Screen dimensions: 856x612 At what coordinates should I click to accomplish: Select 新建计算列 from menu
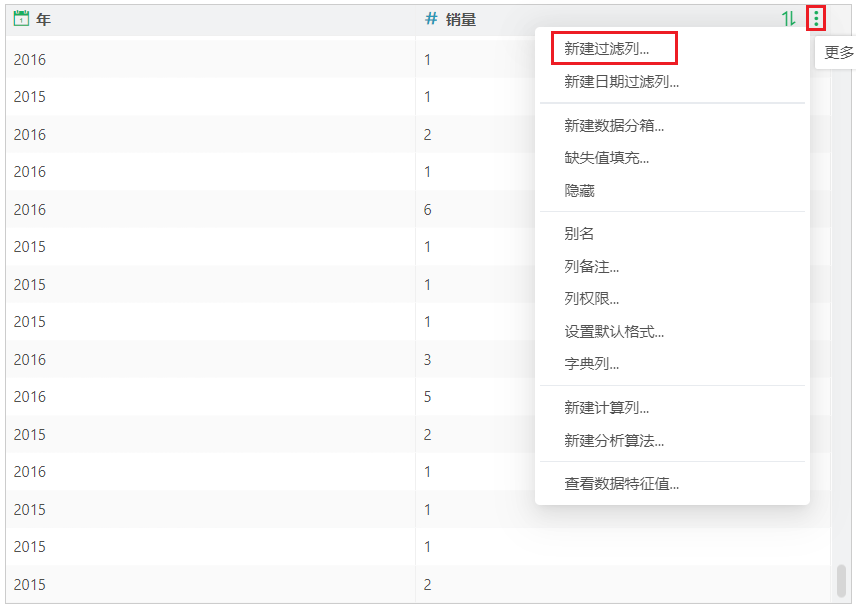coord(606,407)
